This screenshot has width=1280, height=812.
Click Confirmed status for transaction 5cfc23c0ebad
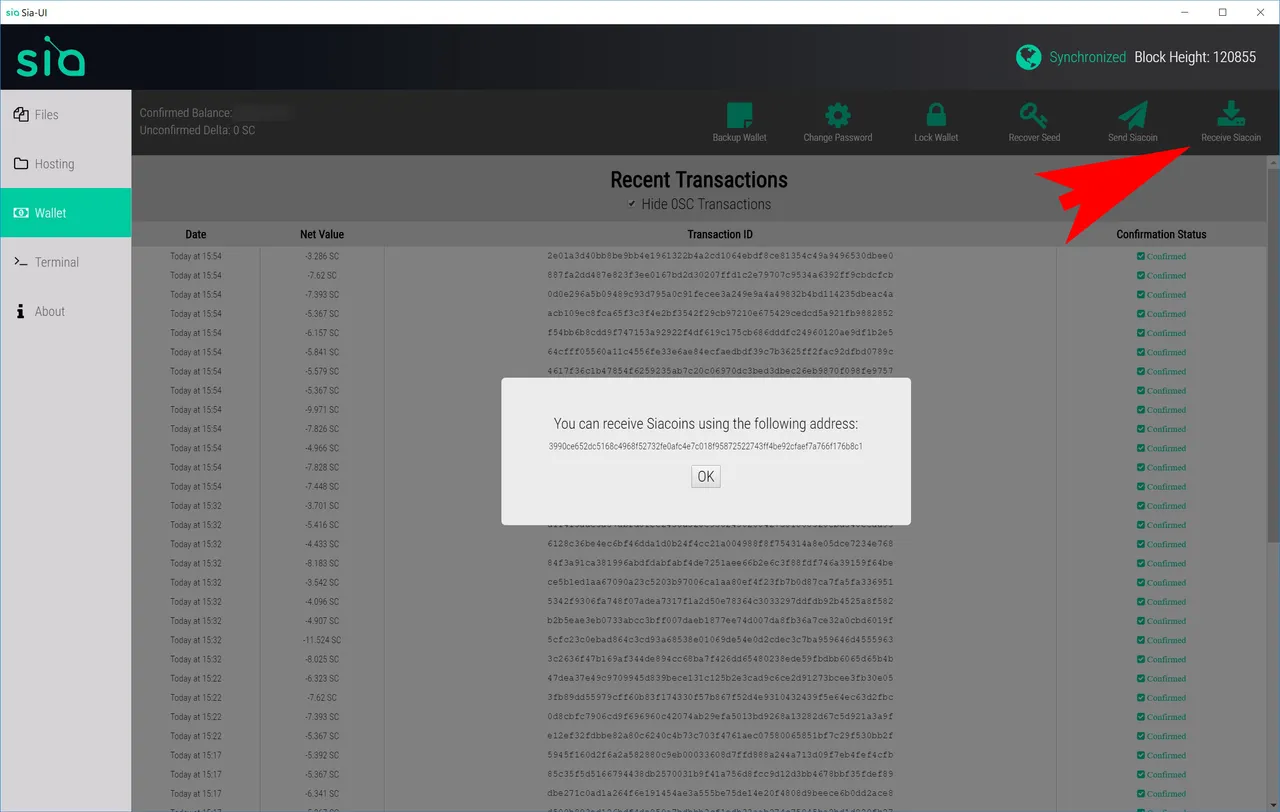point(1161,640)
